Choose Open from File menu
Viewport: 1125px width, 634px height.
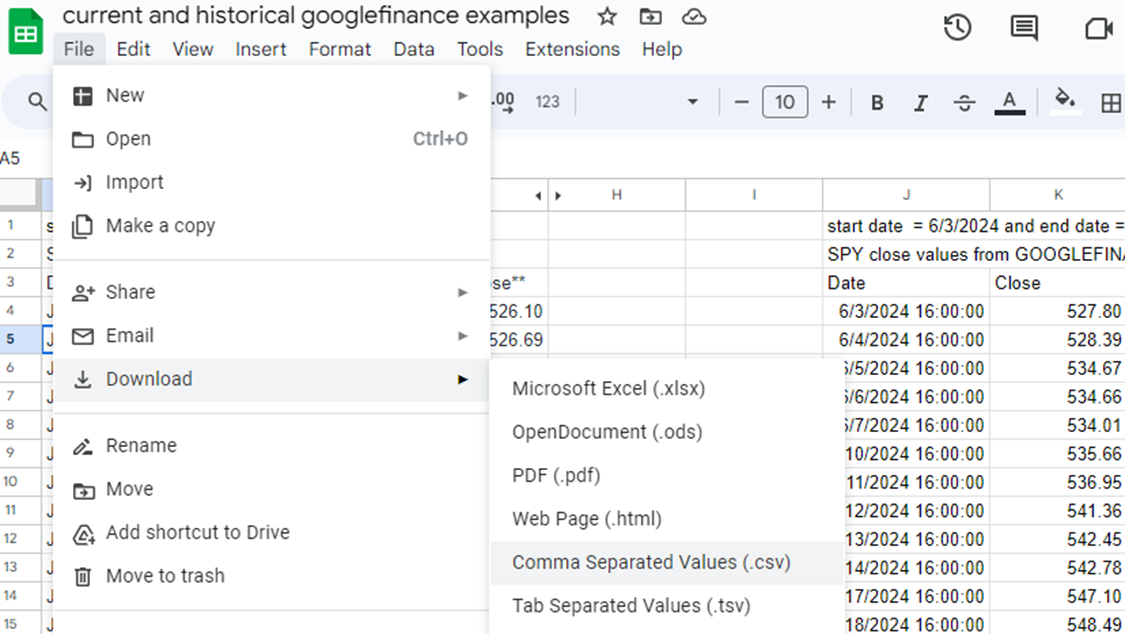[271, 139]
